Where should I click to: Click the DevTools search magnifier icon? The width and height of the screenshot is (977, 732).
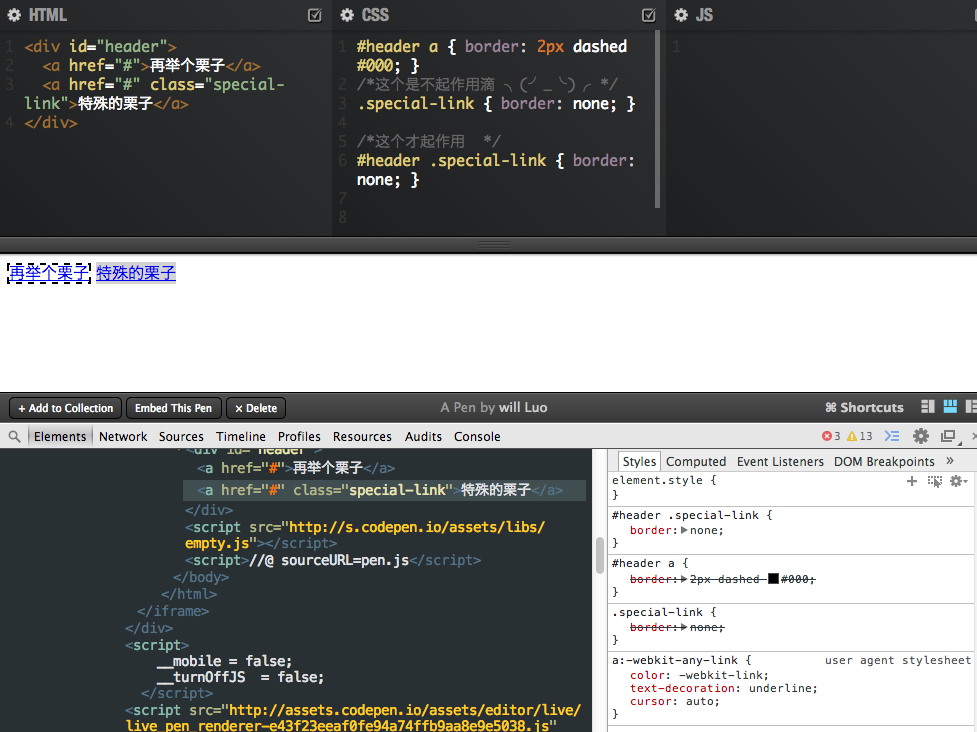point(14,437)
